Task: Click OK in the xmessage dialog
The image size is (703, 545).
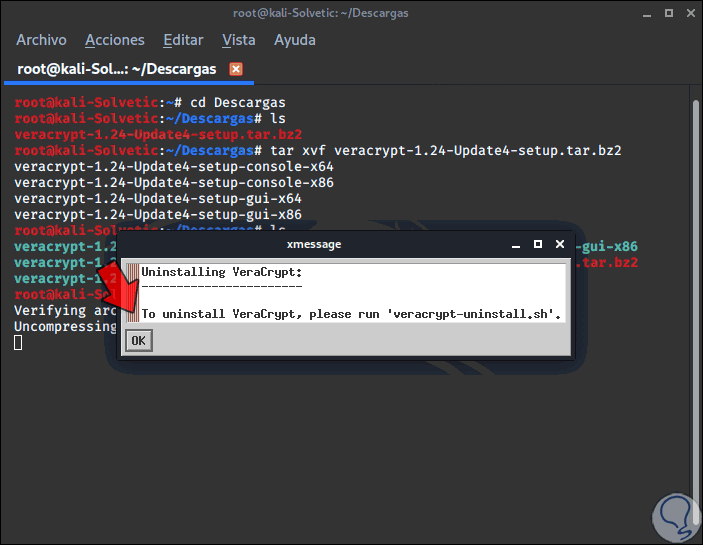Action: [x=139, y=341]
